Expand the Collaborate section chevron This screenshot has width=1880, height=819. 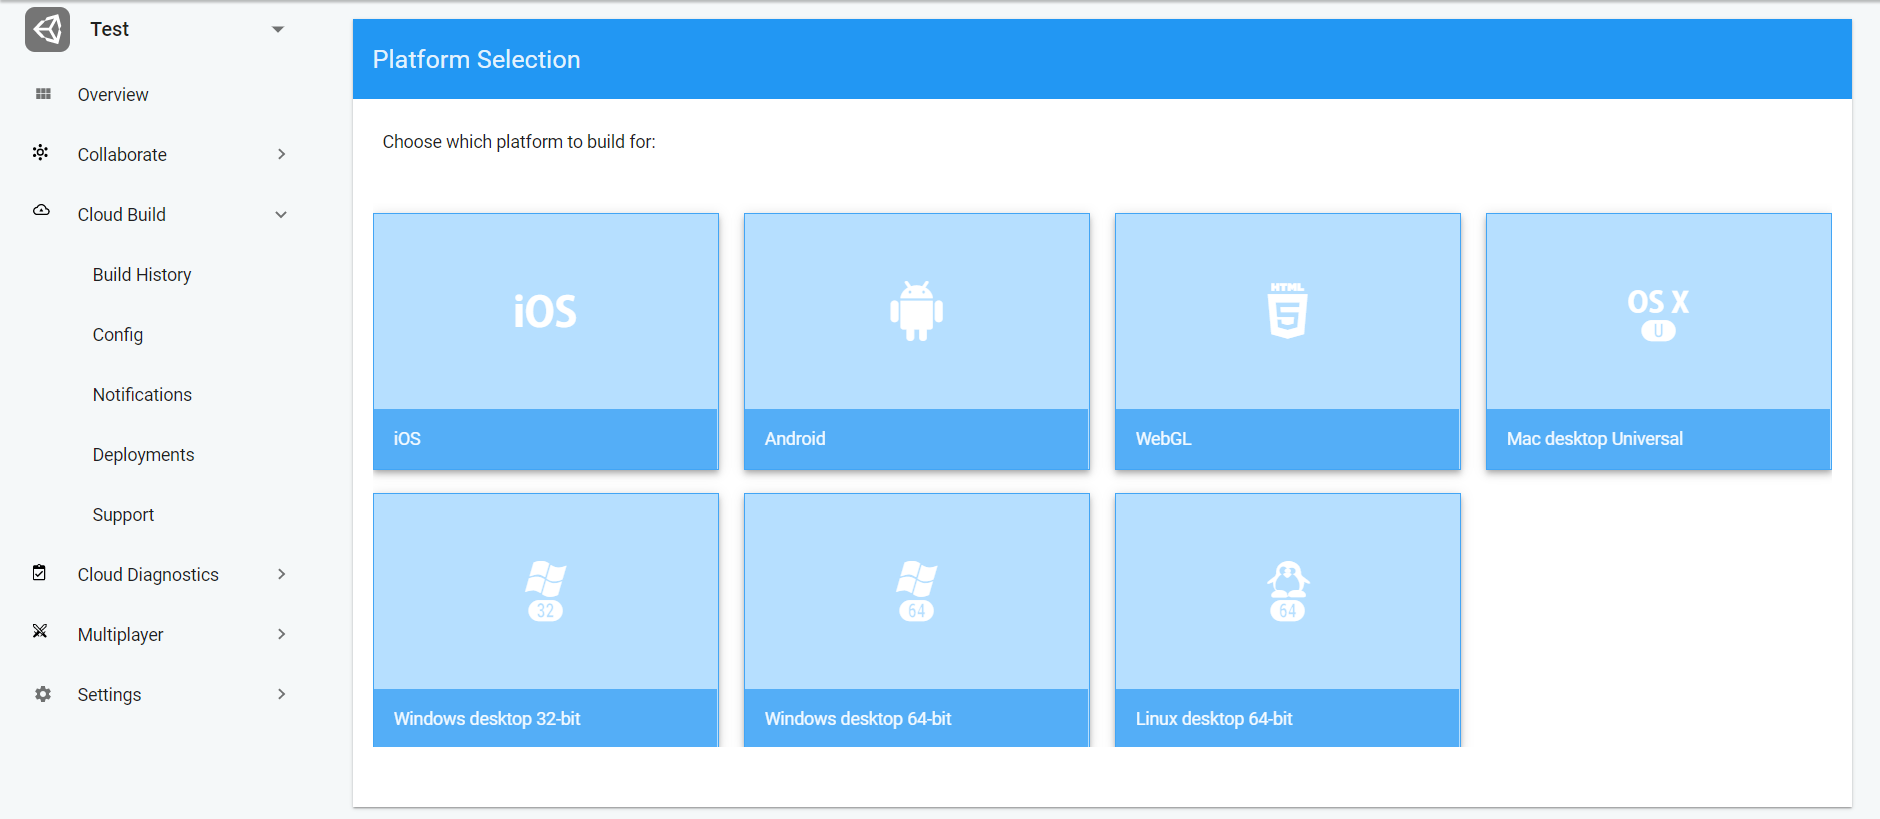pyautogui.click(x=281, y=154)
